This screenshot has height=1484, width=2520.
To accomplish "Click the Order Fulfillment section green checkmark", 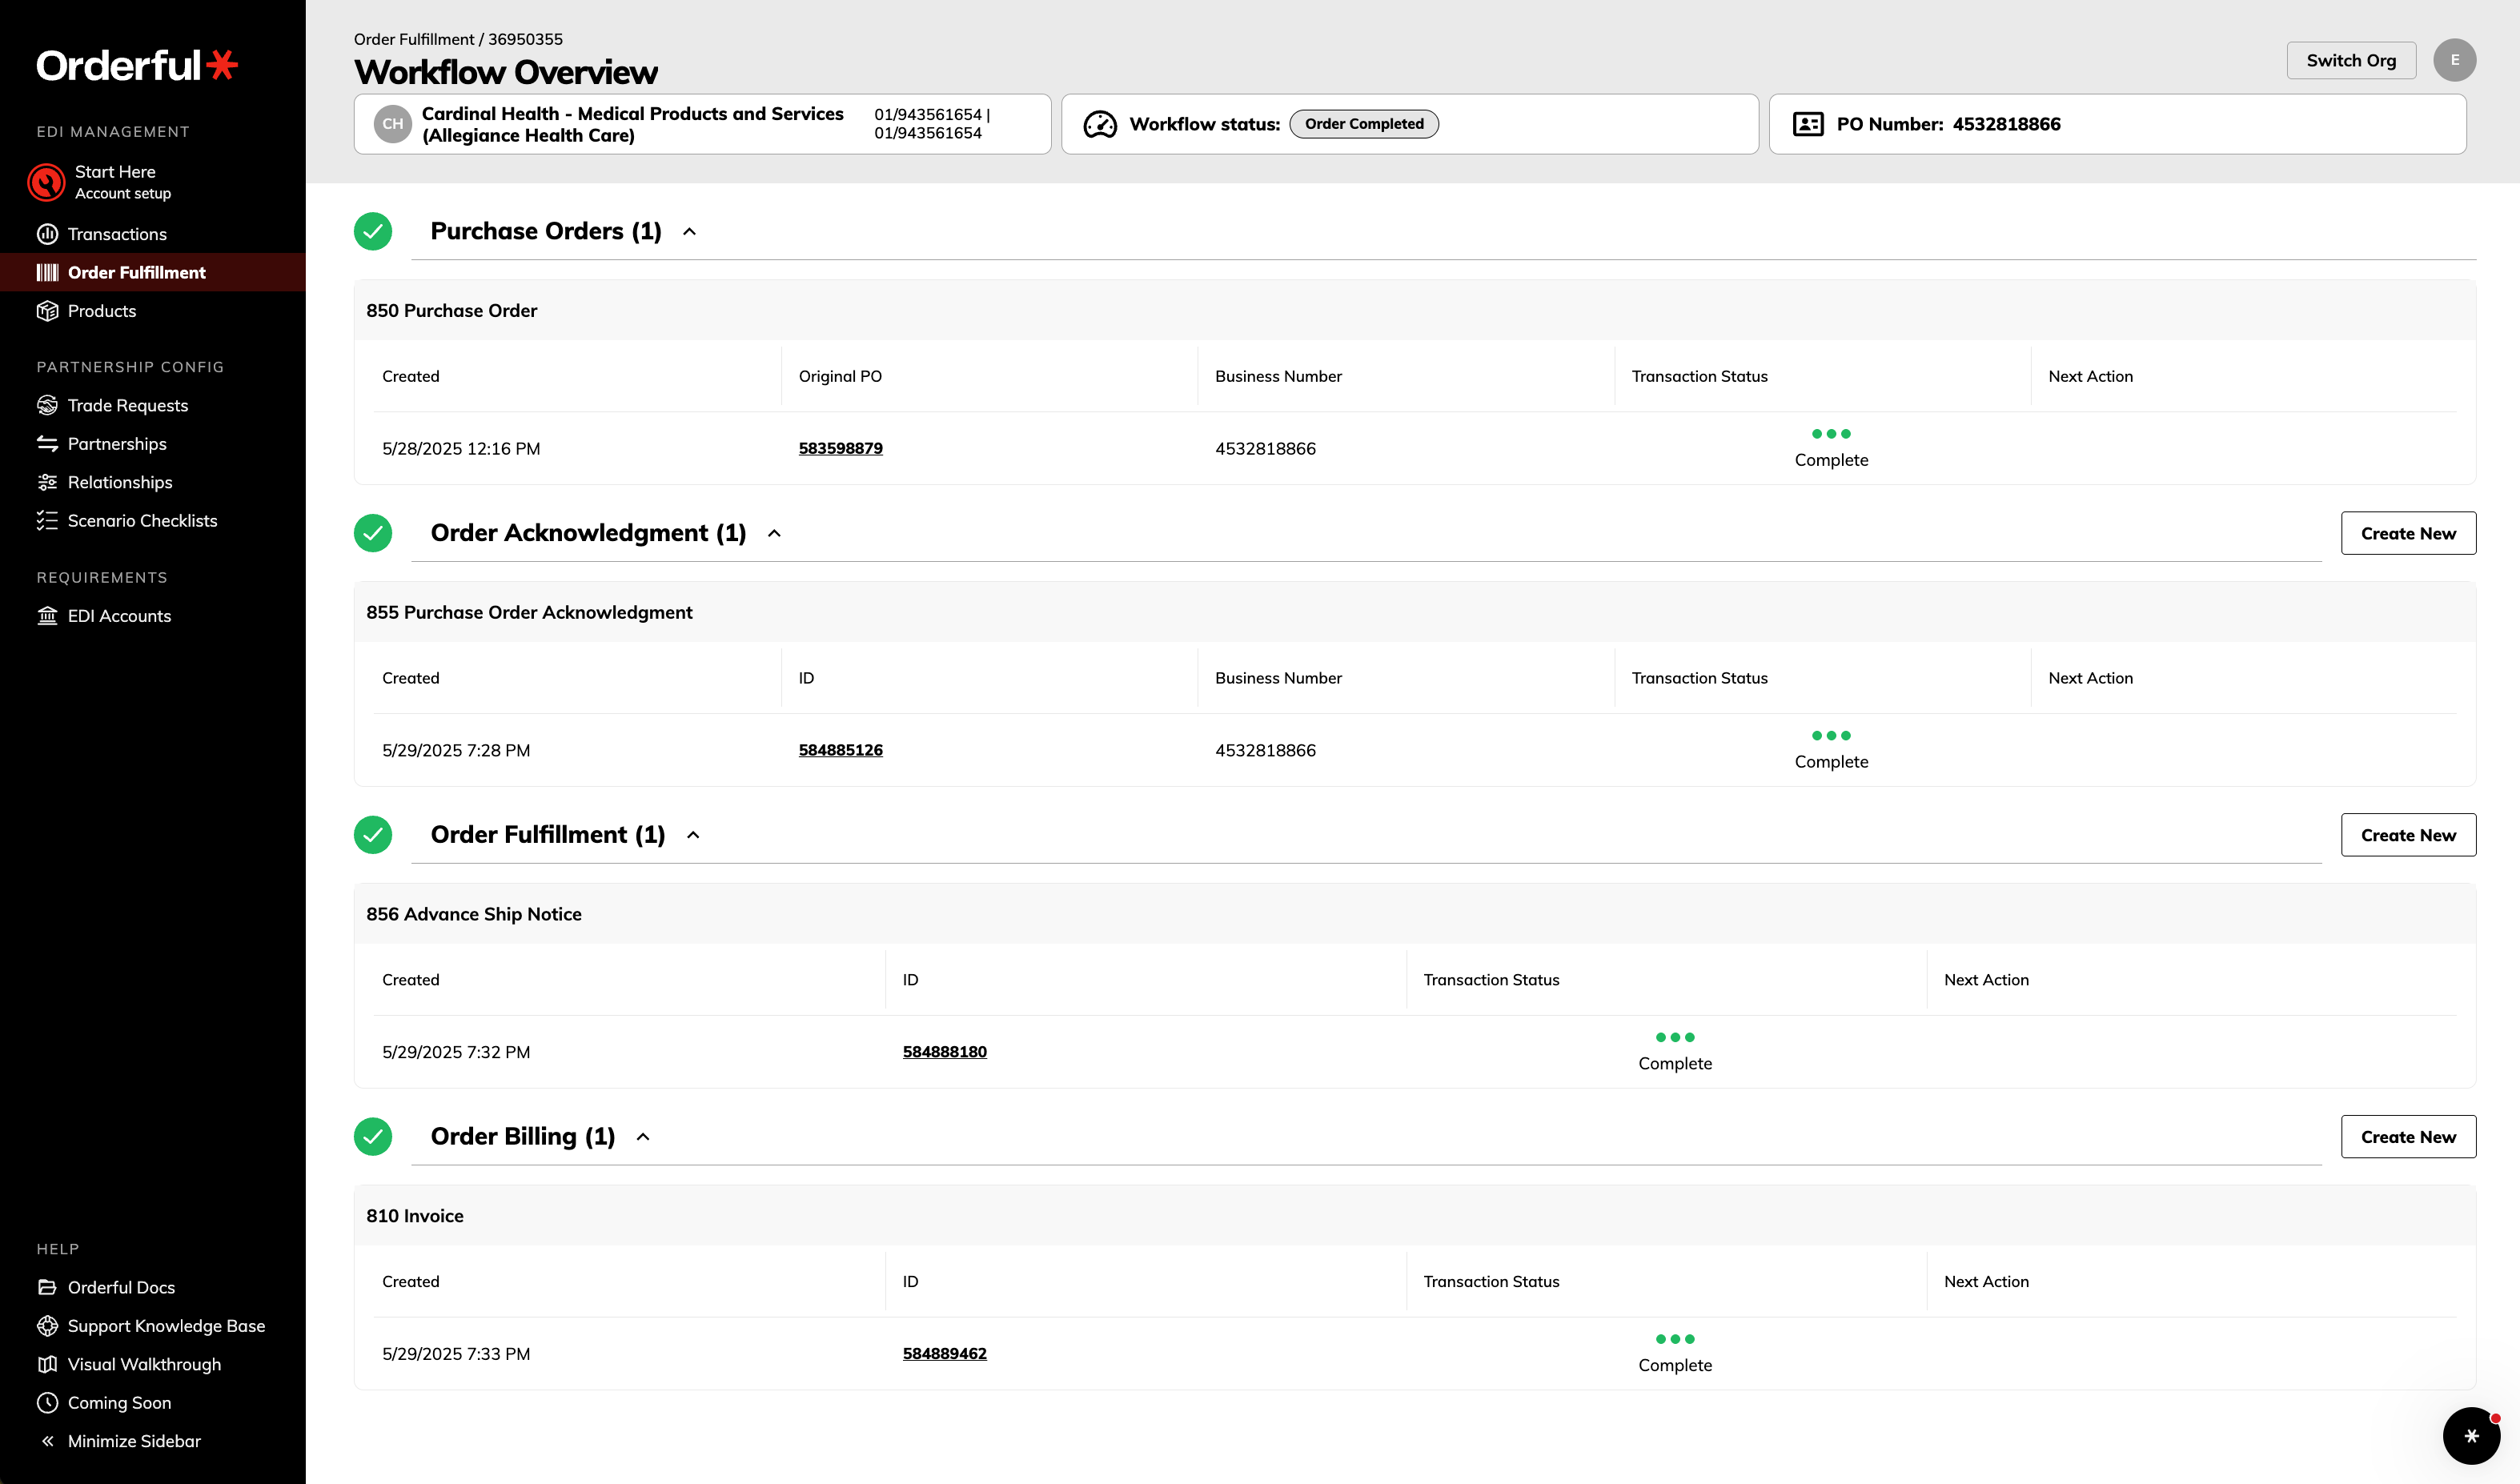I will tap(373, 834).
